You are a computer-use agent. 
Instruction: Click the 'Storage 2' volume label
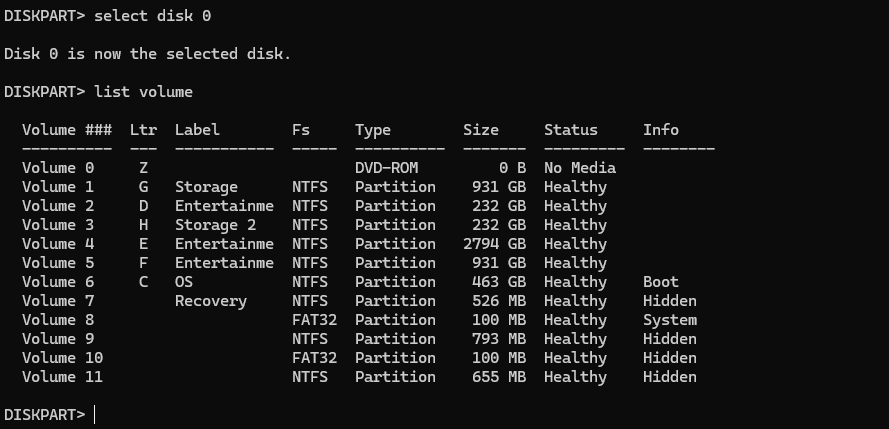tap(215, 225)
